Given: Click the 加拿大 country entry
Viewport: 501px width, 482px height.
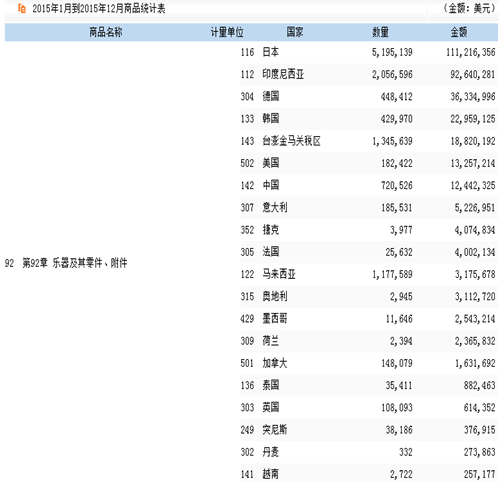Looking at the screenshot, I should [275, 363].
